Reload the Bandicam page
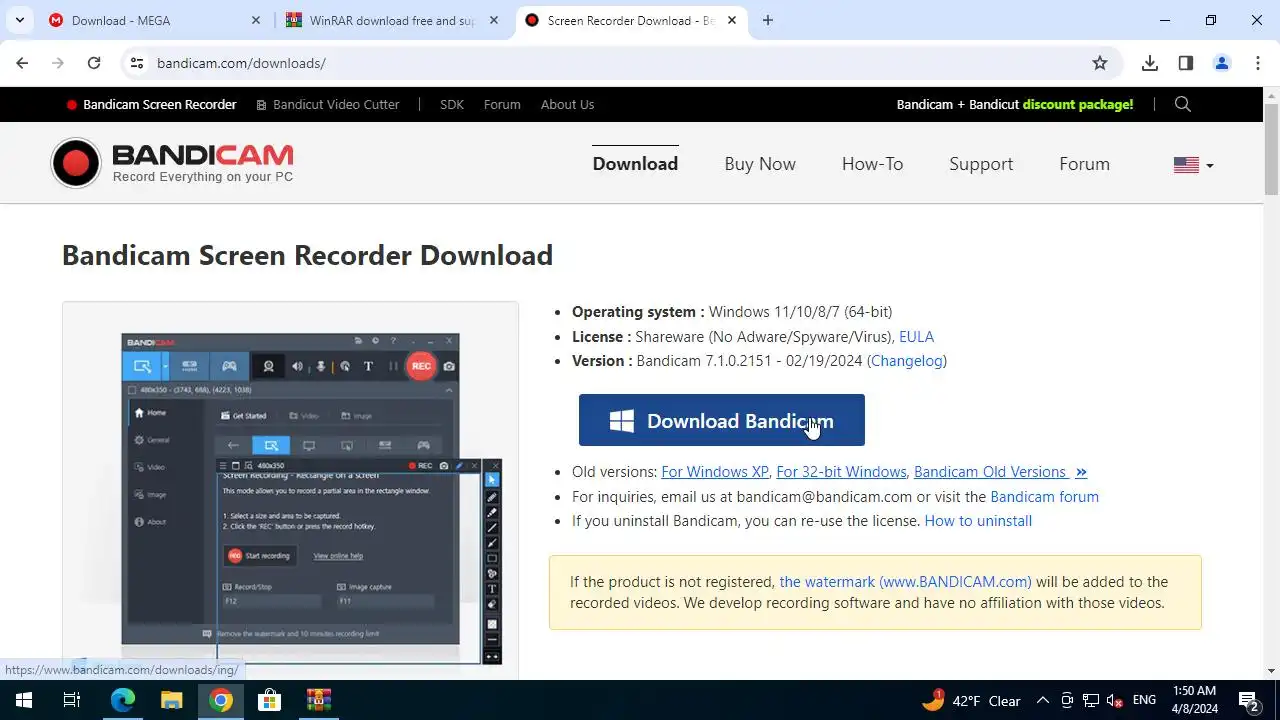 click(94, 63)
